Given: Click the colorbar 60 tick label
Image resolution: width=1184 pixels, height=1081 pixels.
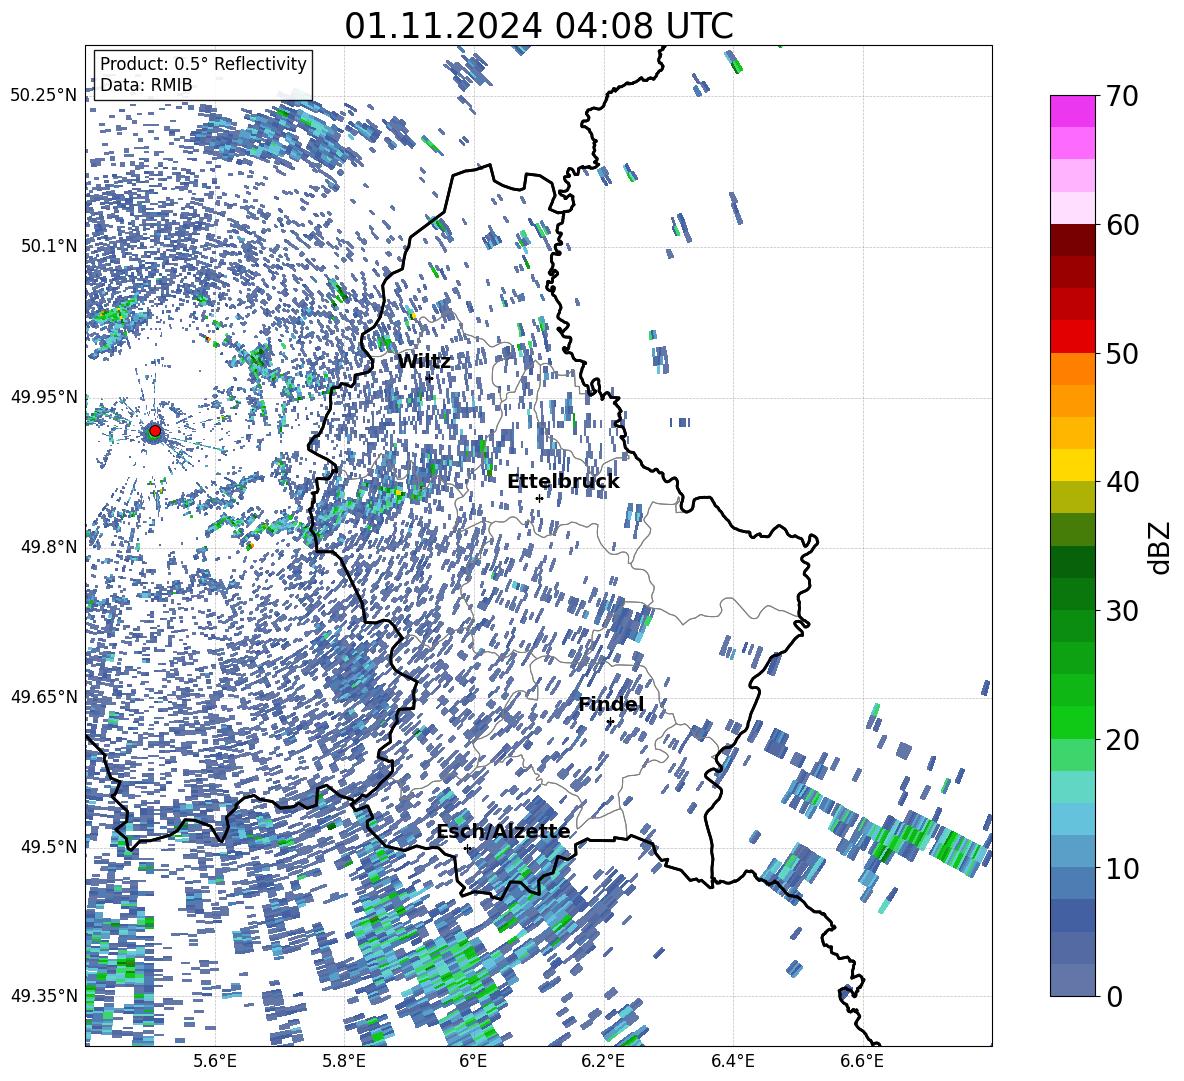Looking at the screenshot, I should coord(1122,225).
